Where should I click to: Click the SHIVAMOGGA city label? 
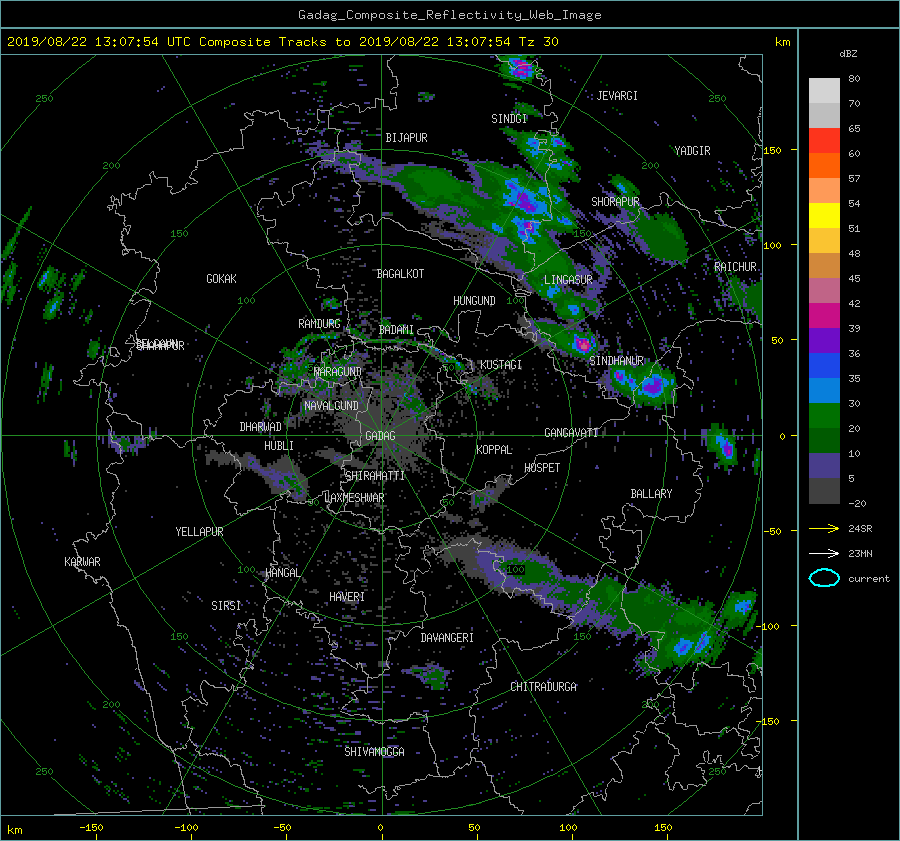coord(374,751)
